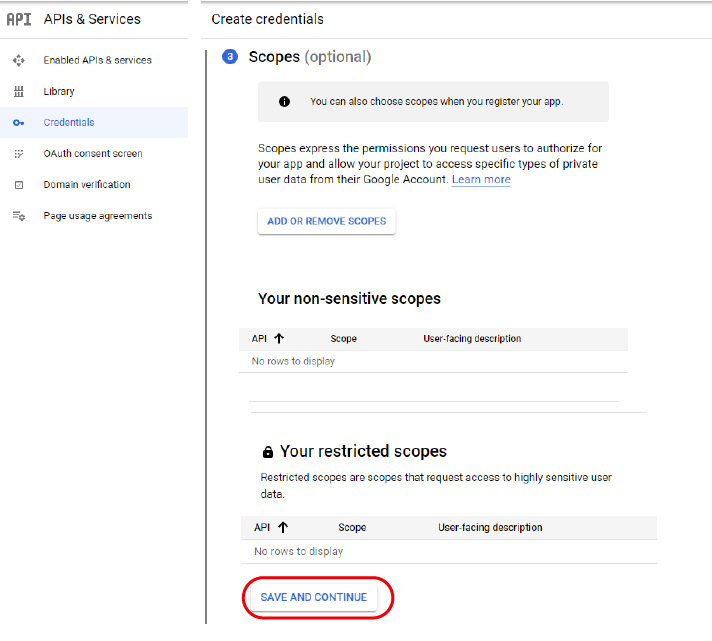
Task: Sort non-sensitive scopes by API arrow
Action: point(279,339)
